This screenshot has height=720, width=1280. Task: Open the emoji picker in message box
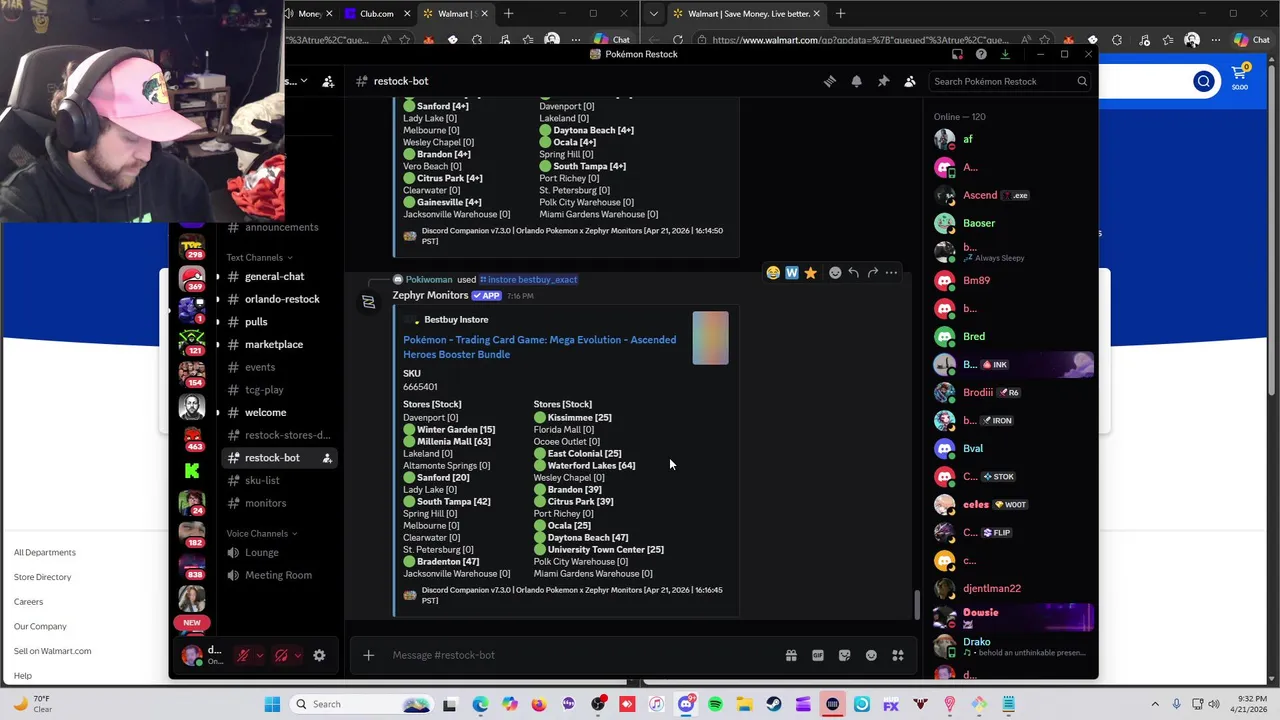pyautogui.click(x=871, y=655)
